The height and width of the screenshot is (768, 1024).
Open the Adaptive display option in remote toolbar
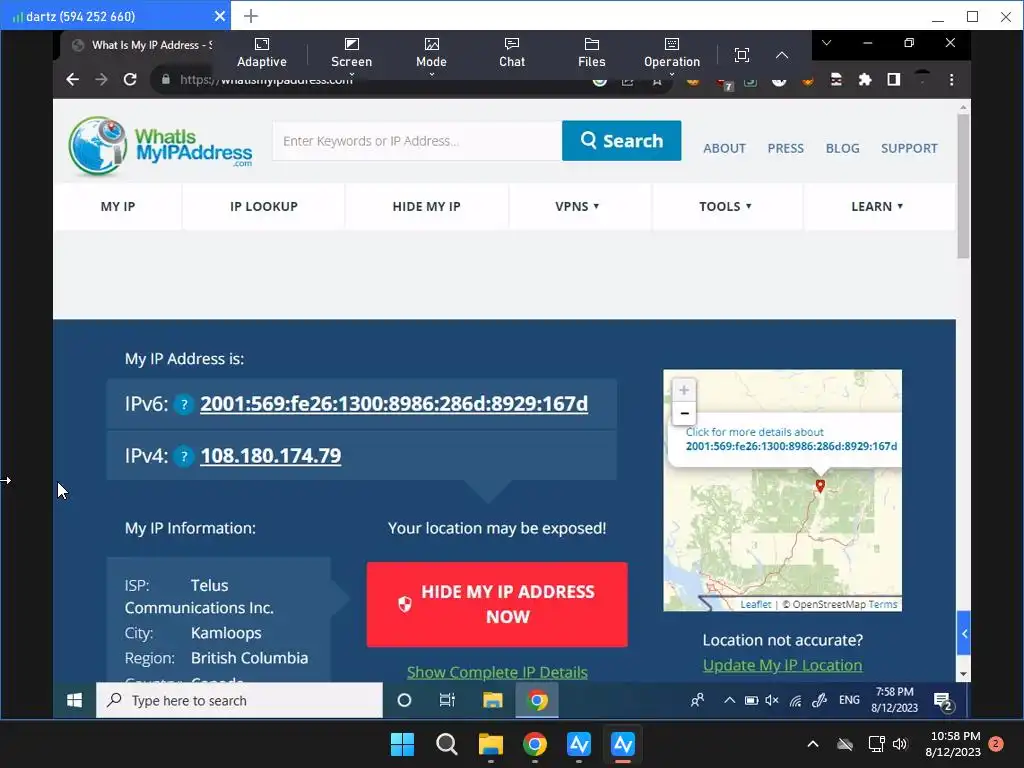[x=261, y=53]
